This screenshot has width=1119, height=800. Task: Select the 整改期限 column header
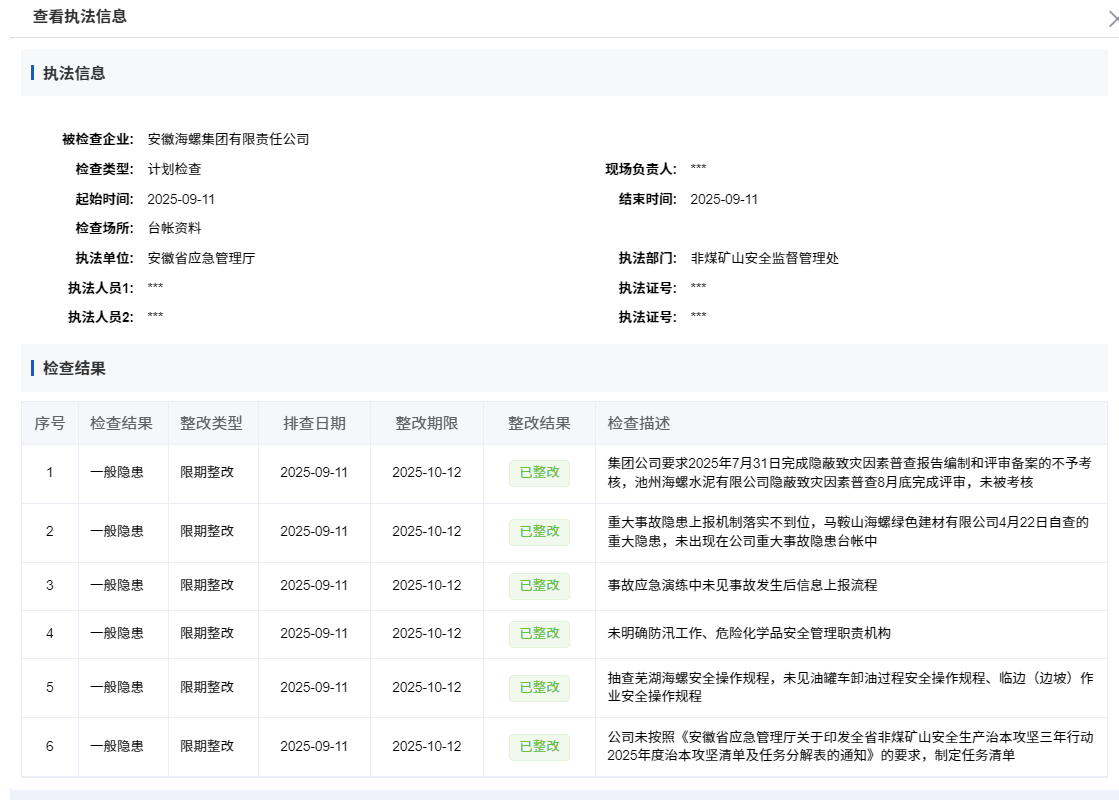coord(427,423)
